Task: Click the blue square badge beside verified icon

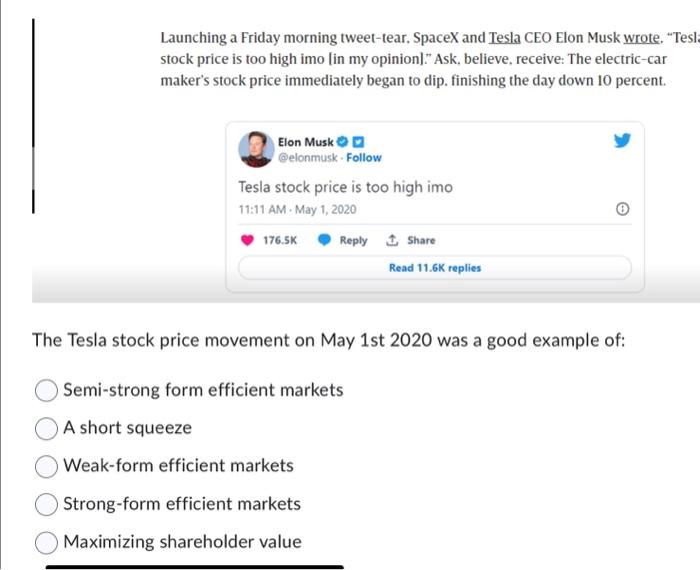Action: point(358,142)
